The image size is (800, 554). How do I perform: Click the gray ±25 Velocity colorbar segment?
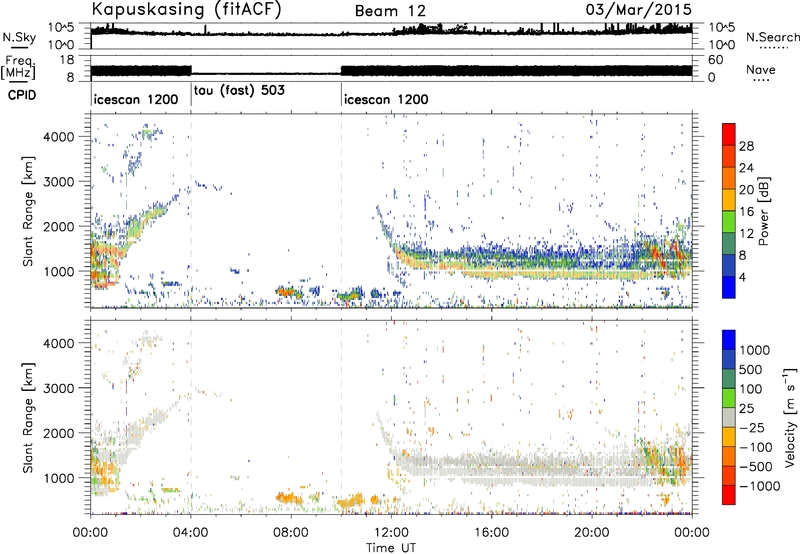pyautogui.click(x=729, y=417)
